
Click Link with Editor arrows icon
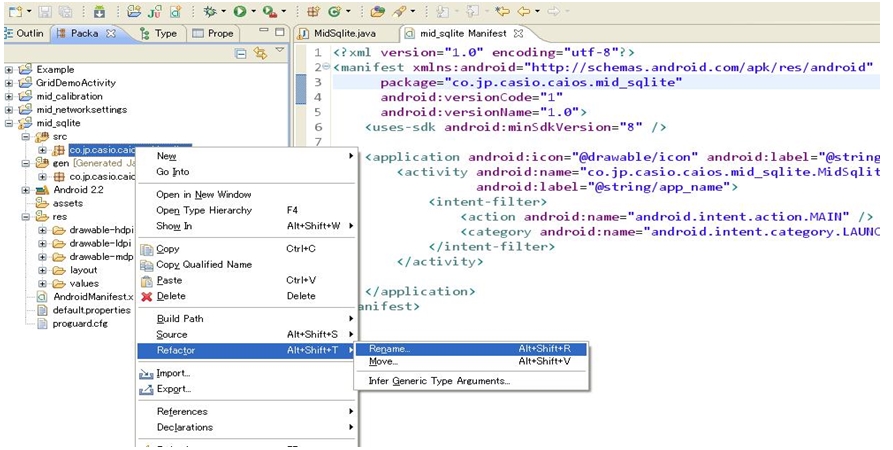coord(259,53)
